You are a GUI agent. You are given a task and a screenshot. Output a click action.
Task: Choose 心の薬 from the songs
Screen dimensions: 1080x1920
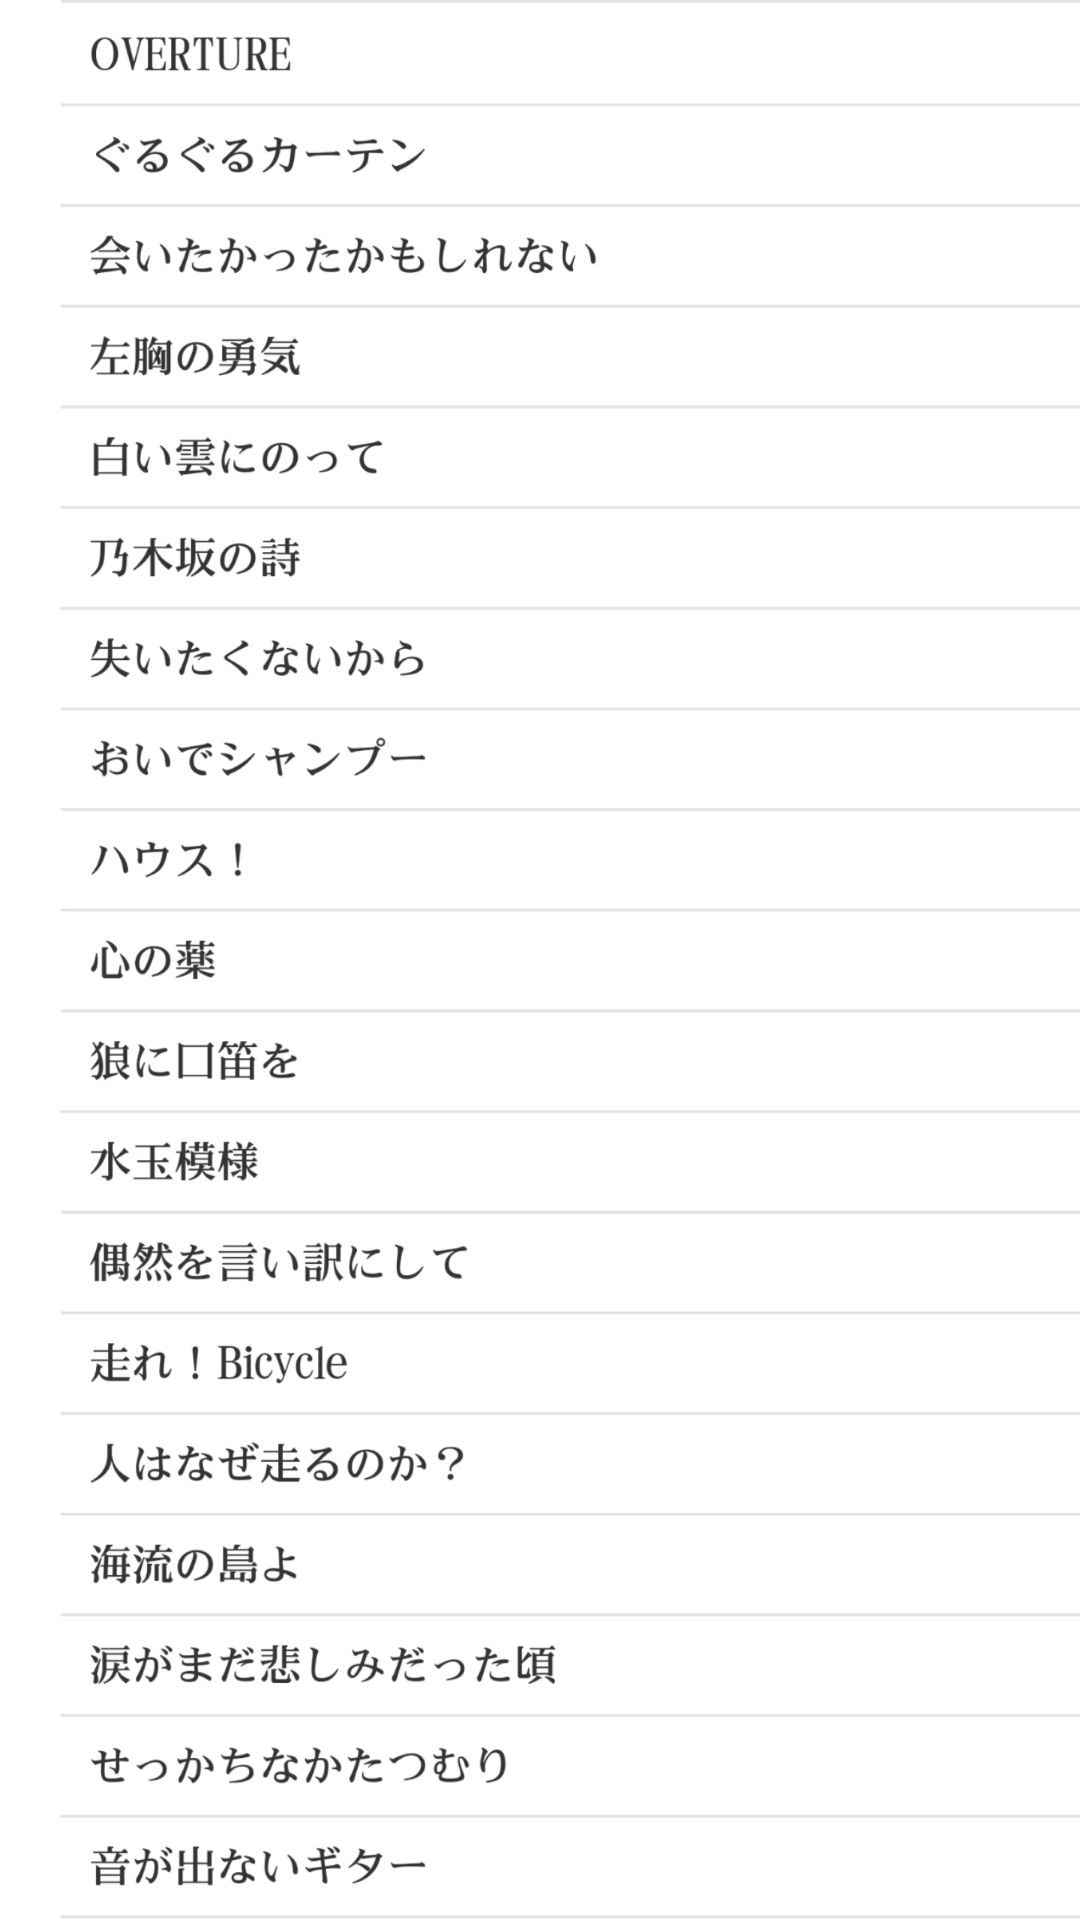(153, 961)
